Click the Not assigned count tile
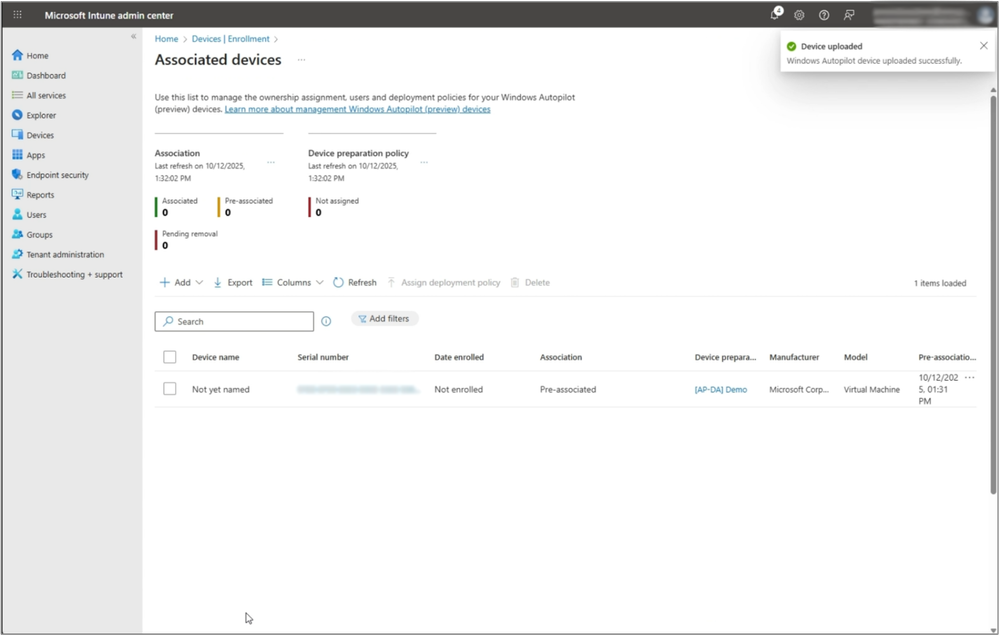Screen dimensions: 999x635 (334, 206)
